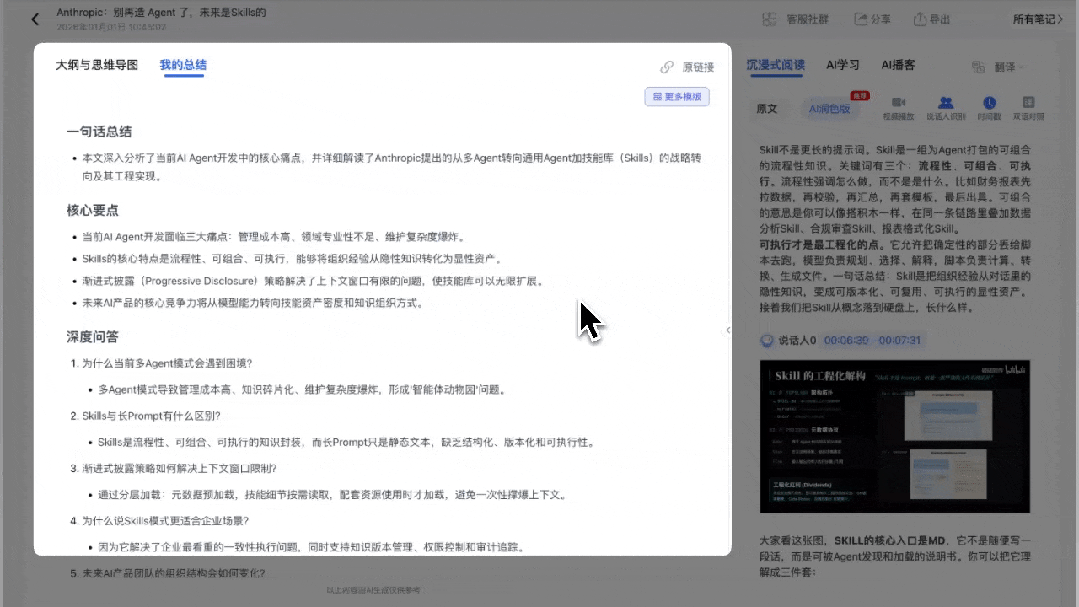Click question 为什么说Skills模式更适合企业场景?
The width and height of the screenshot is (1079, 607).
165,520
